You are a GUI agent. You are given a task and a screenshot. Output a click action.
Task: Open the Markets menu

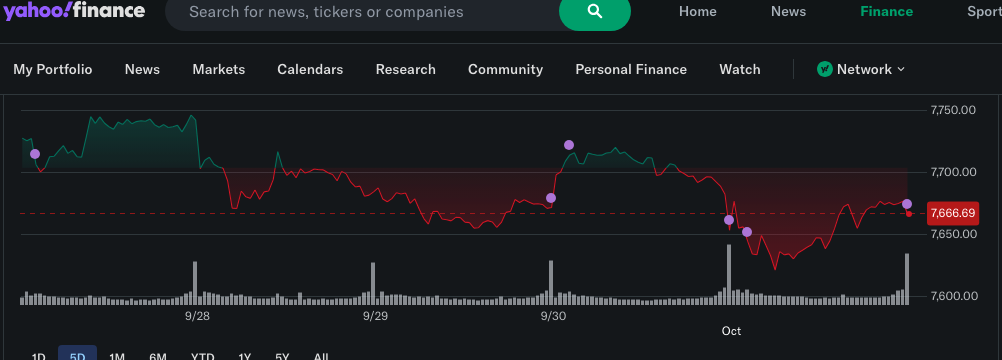[219, 69]
